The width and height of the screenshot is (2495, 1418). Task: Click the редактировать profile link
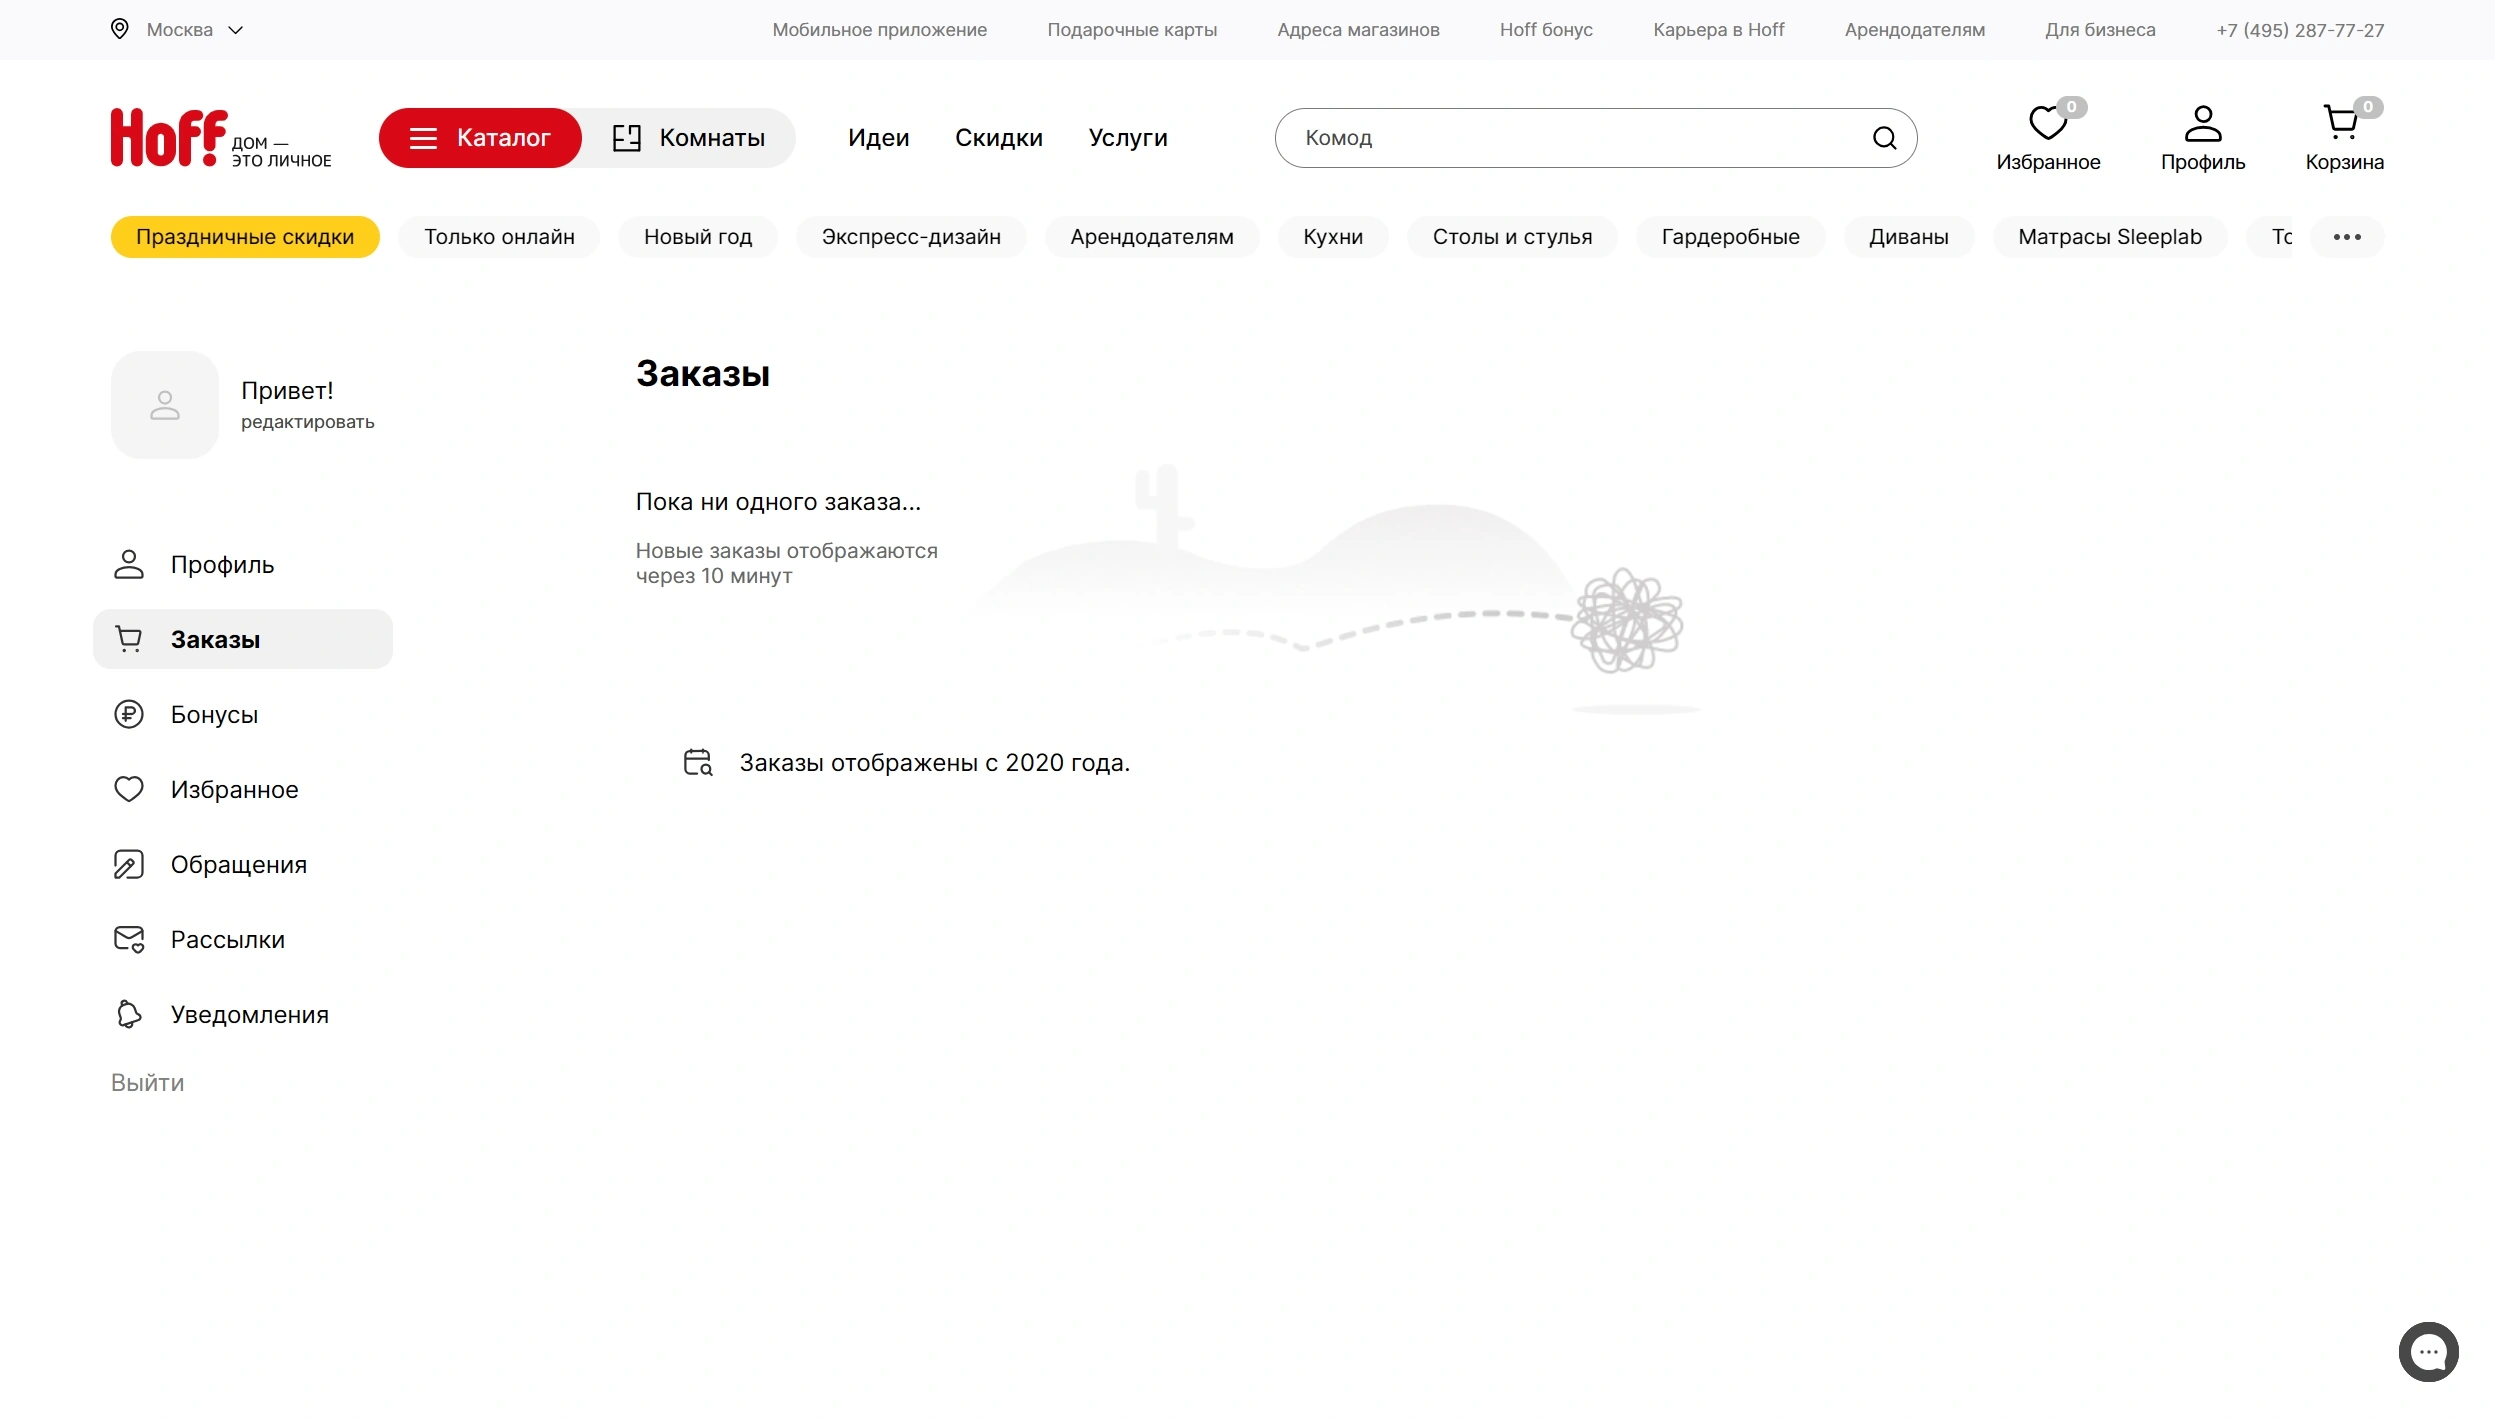(x=307, y=422)
